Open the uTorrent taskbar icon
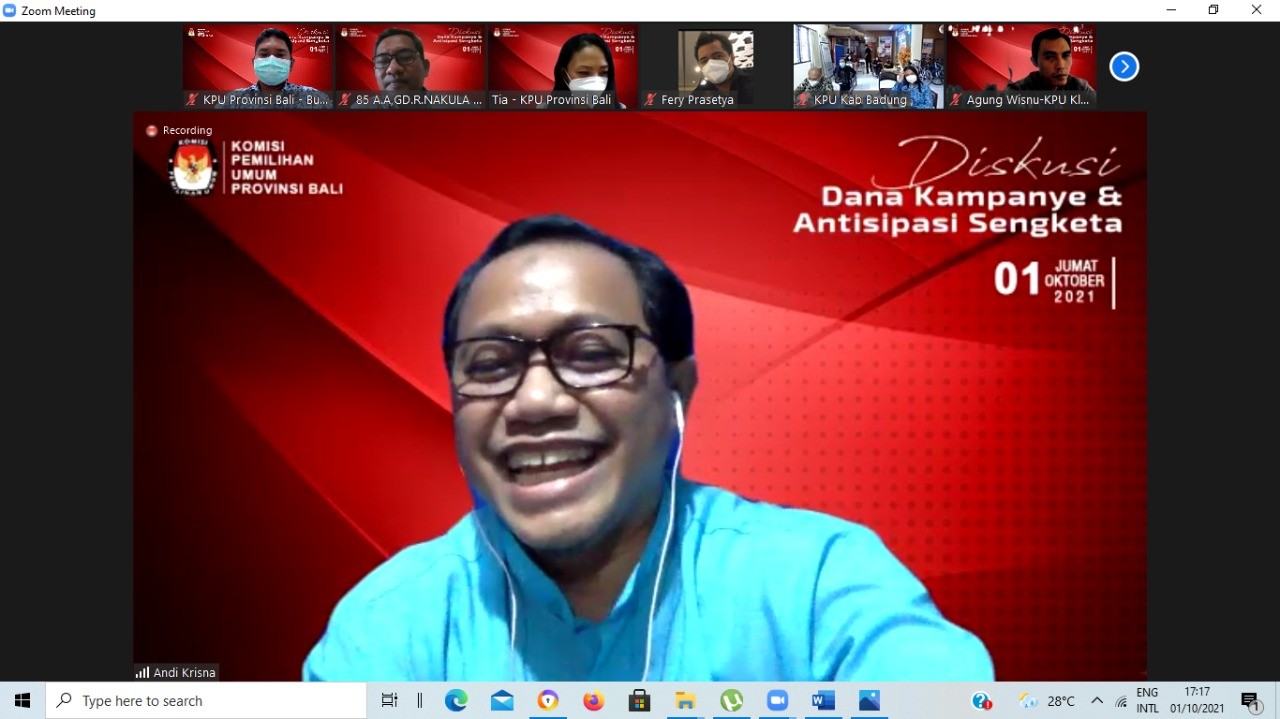This screenshot has height=719, width=1280. (x=732, y=701)
